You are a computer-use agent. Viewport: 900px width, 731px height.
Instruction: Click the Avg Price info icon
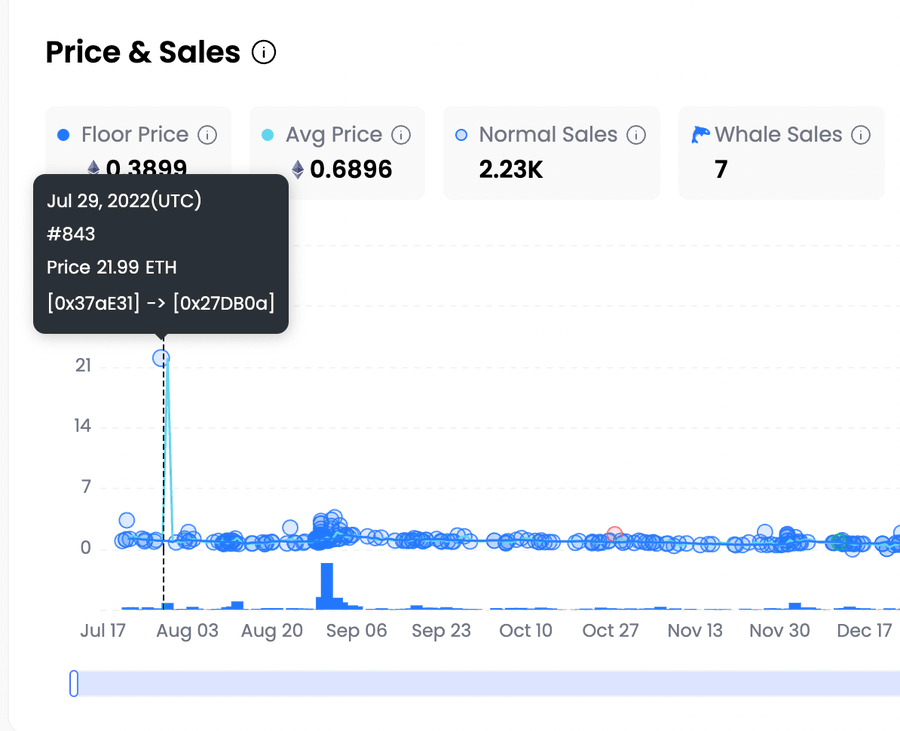[401, 135]
